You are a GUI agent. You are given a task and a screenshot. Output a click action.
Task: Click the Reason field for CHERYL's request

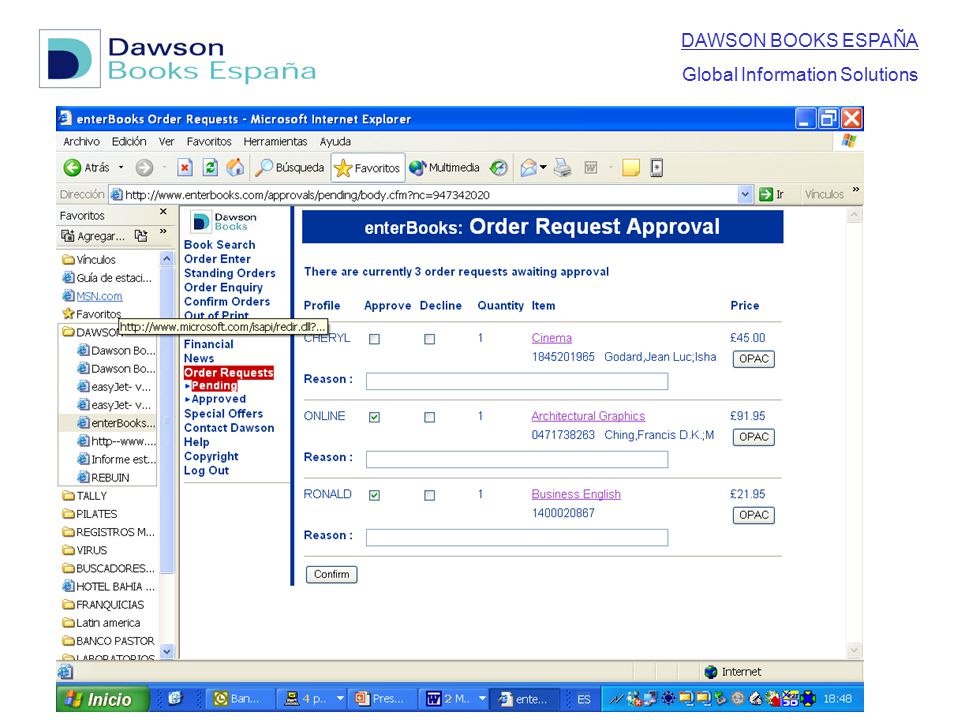517,381
